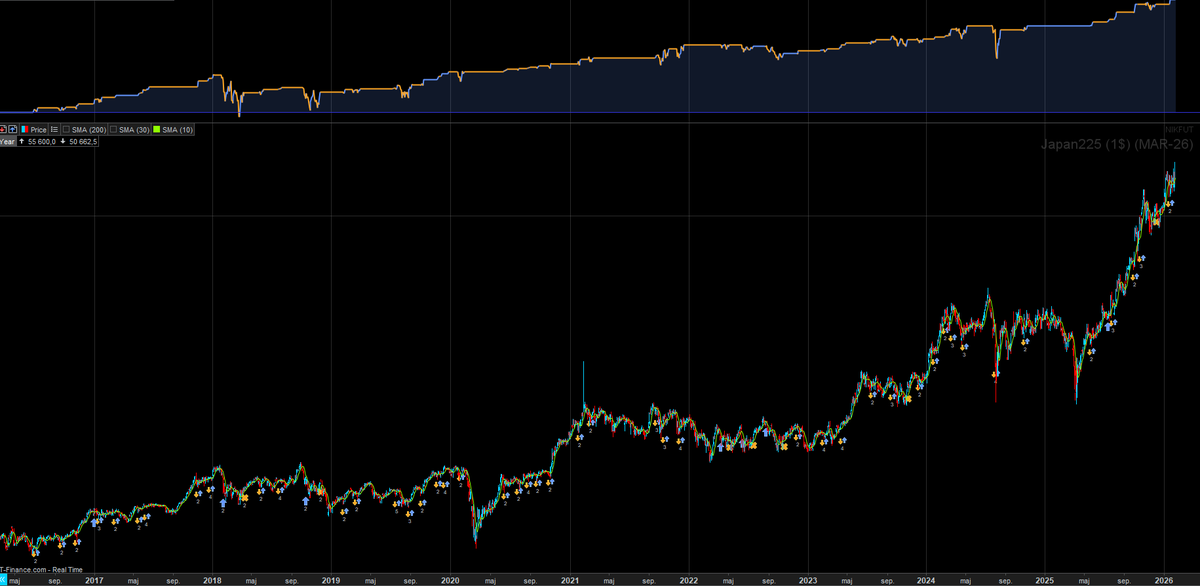Image resolution: width=1200 pixels, height=586 pixels.
Task: Enable the SMA (200) checkbox
Action: [66, 130]
